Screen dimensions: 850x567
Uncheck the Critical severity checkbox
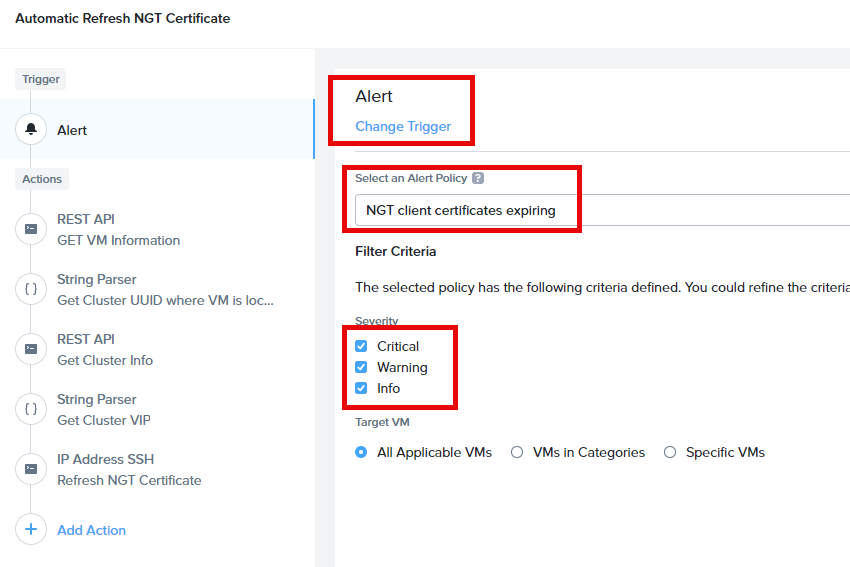[361, 346]
